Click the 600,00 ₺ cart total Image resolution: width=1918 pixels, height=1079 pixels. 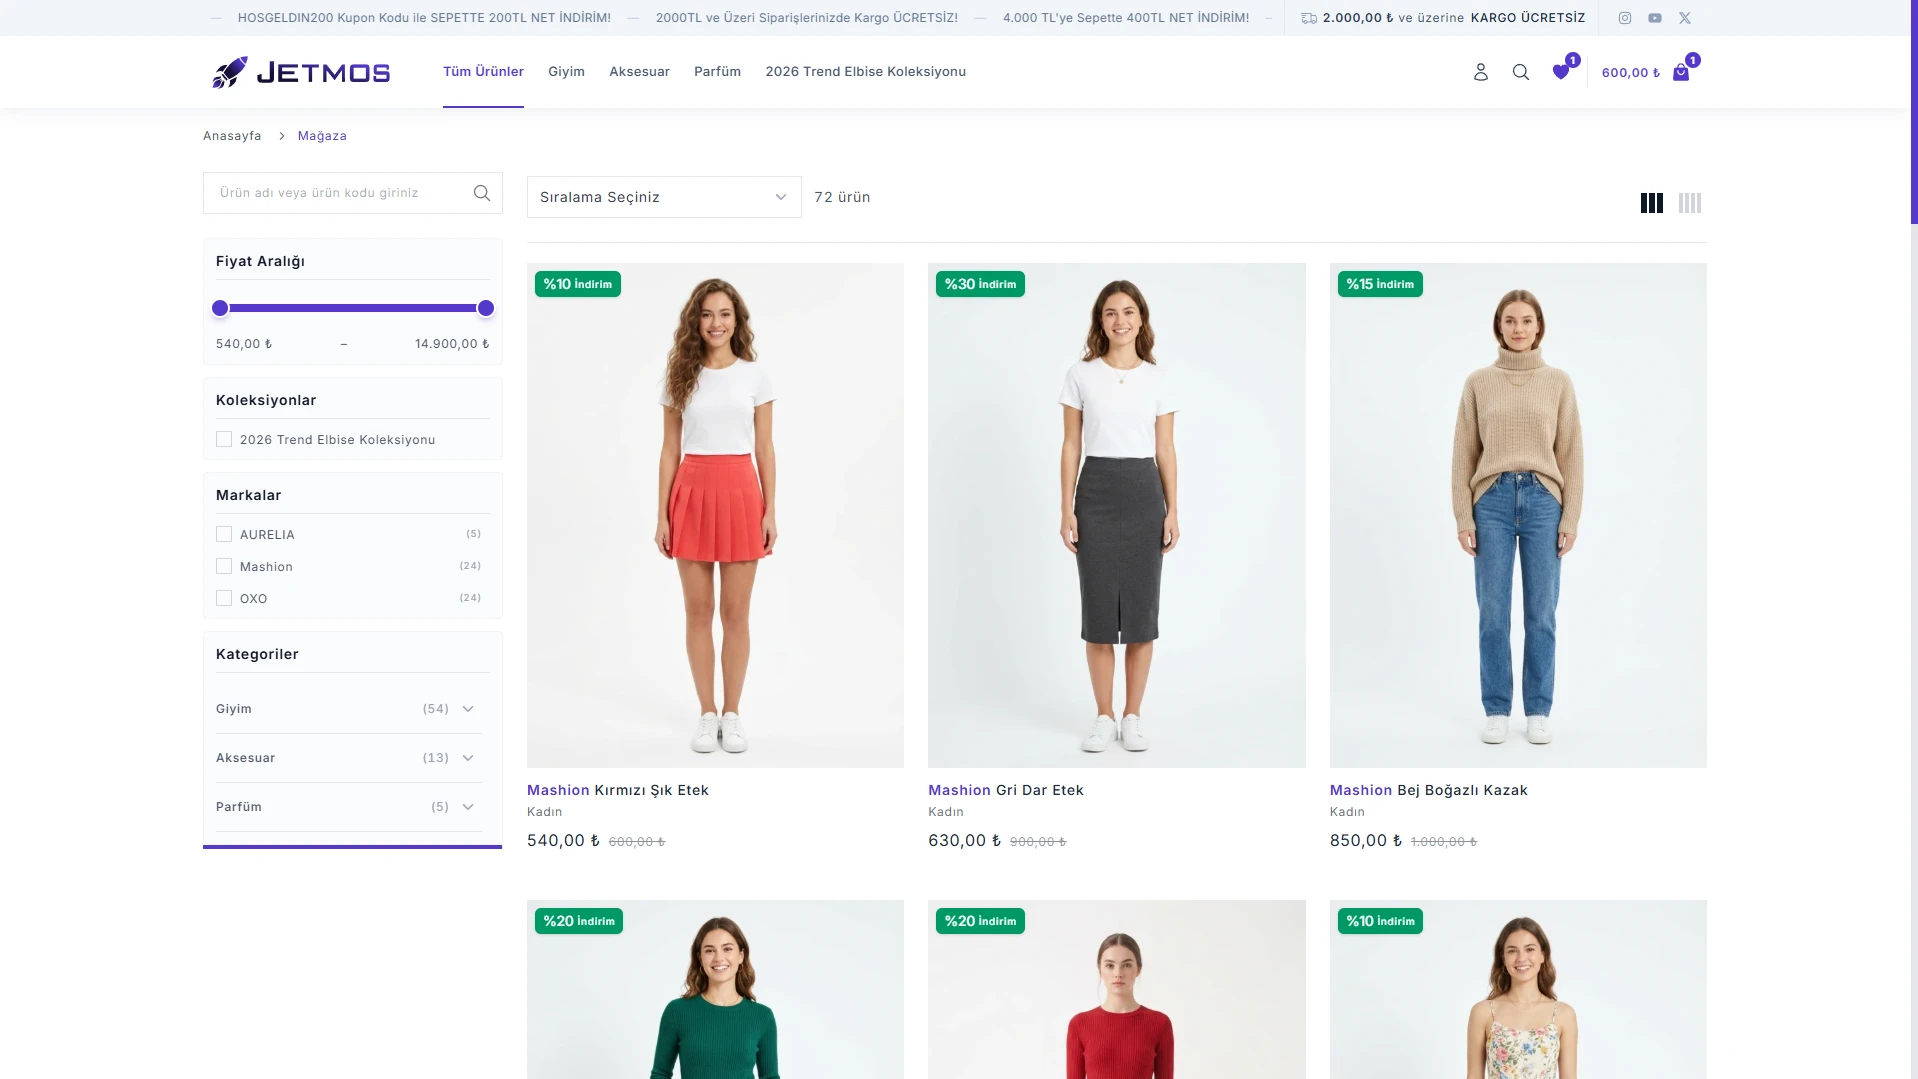point(1631,73)
